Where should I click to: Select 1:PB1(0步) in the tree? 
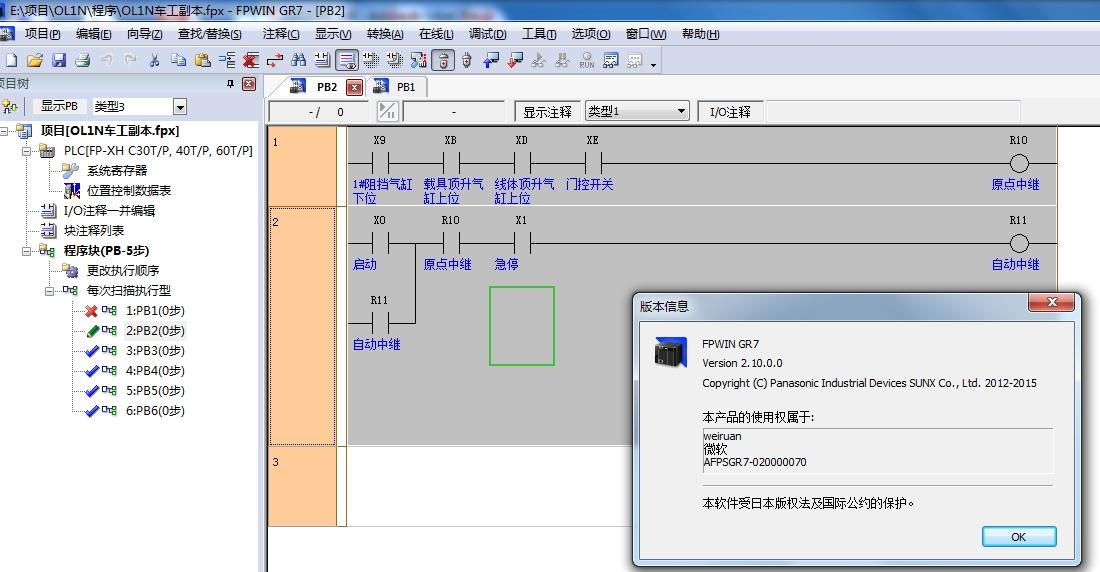click(155, 310)
